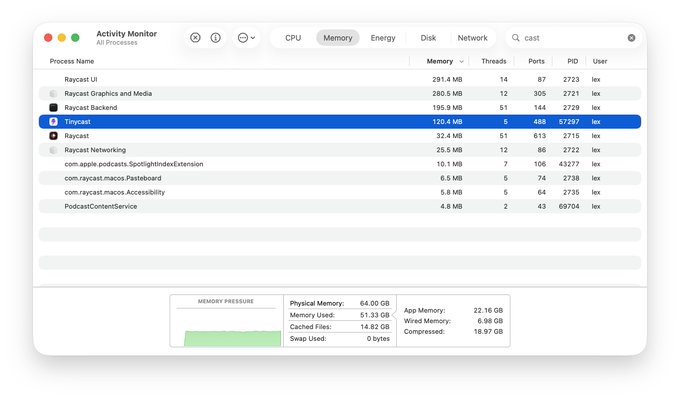Click the Compressed 18.97 GB value

pos(488,331)
